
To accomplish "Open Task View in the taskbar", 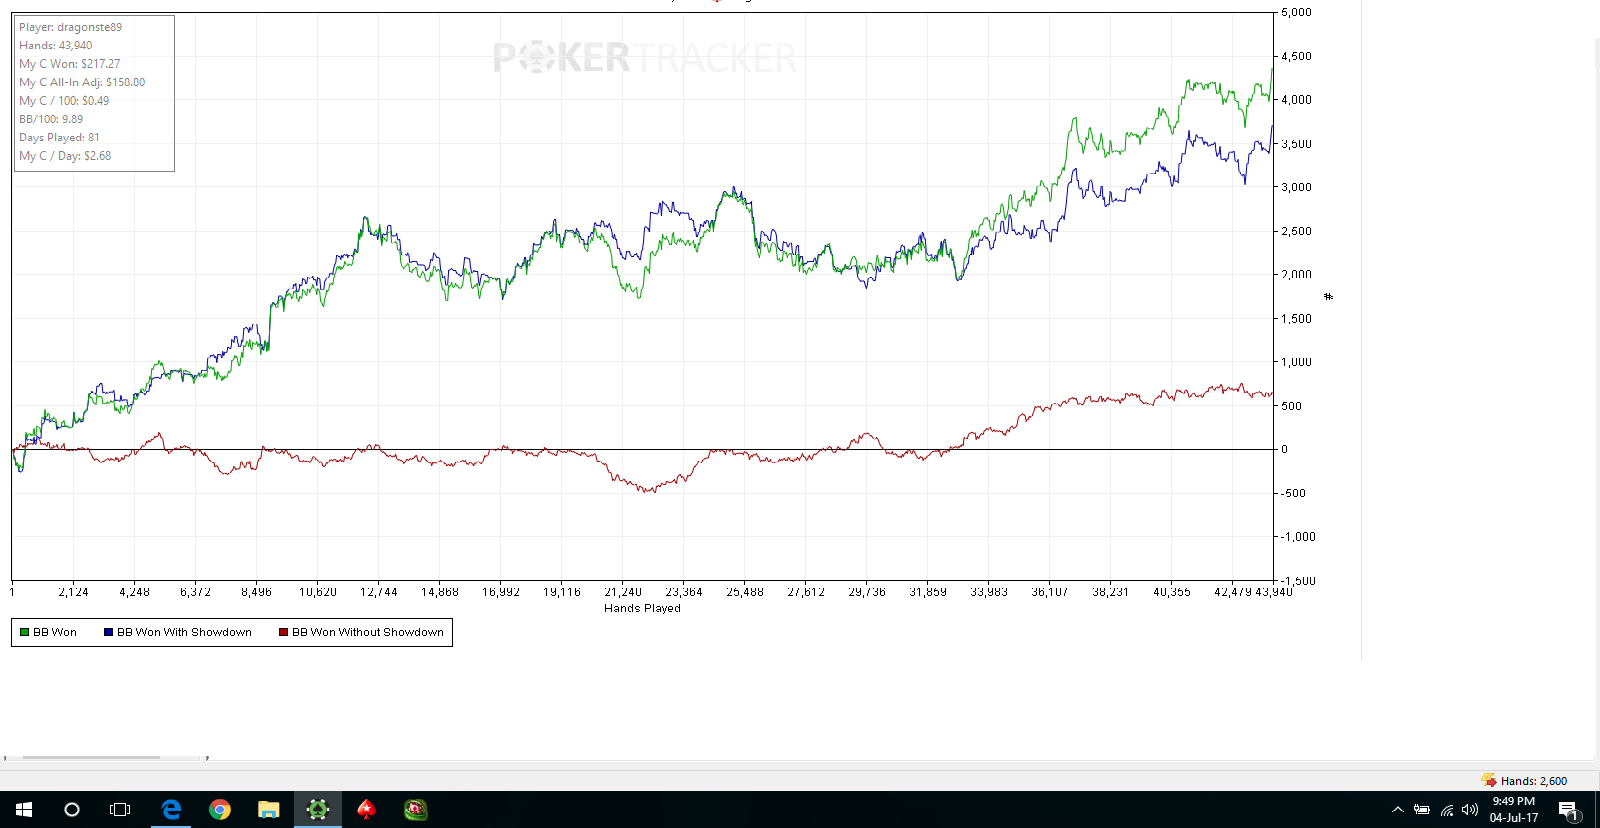I will tap(120, 810).
